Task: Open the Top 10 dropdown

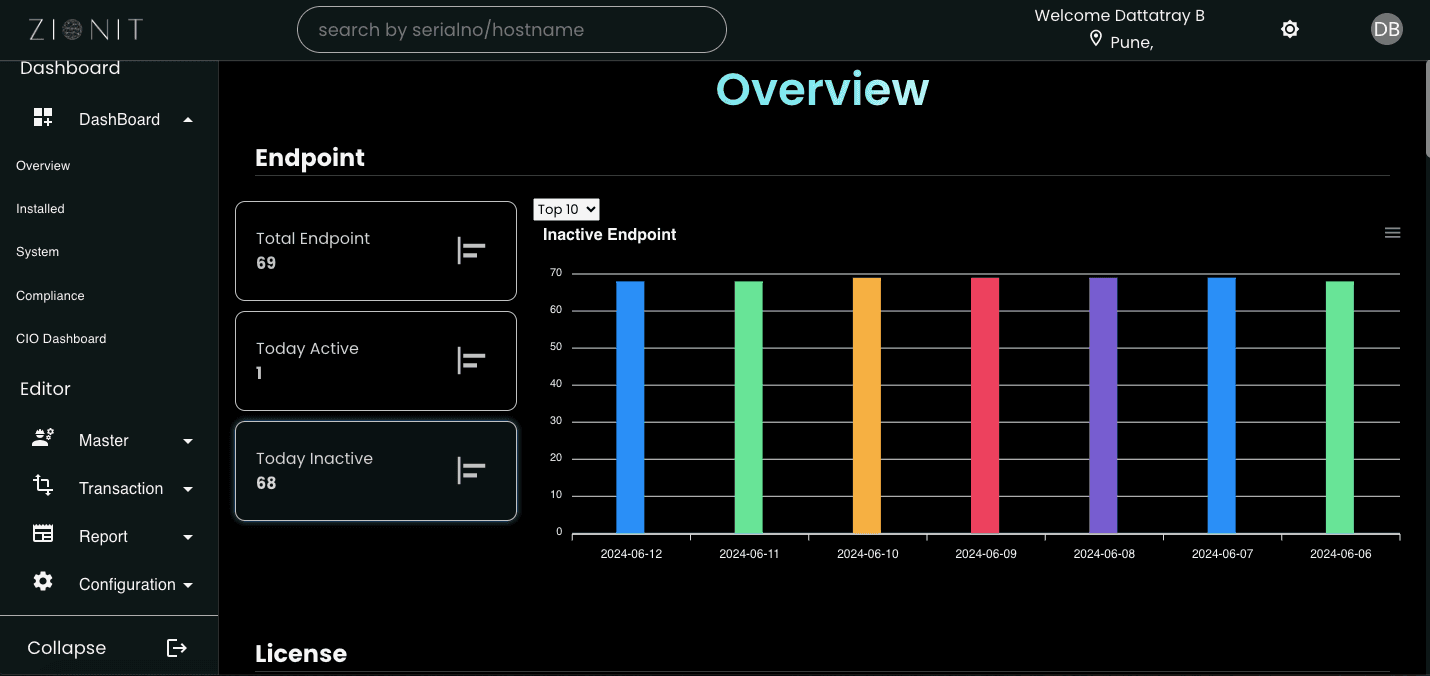Action: tap(565, 209)
